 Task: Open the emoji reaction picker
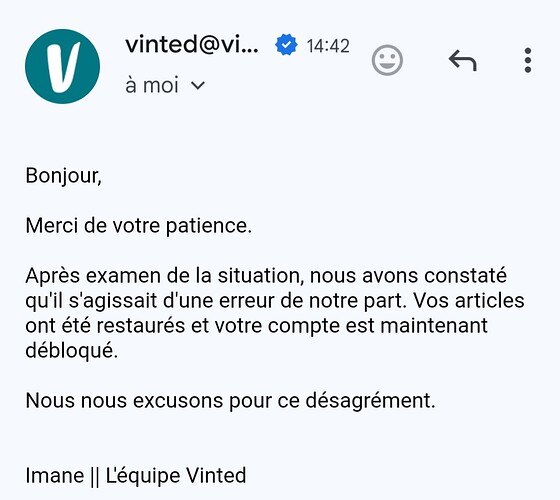(387, 60)
